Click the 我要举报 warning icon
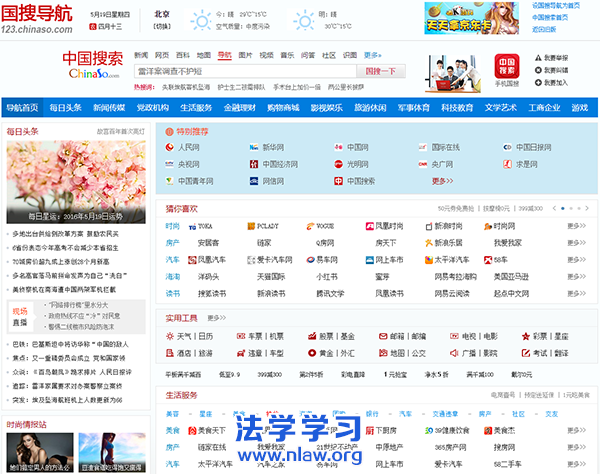Image resolution: width=600 pixels, height=474 pixels. point(538,58)
